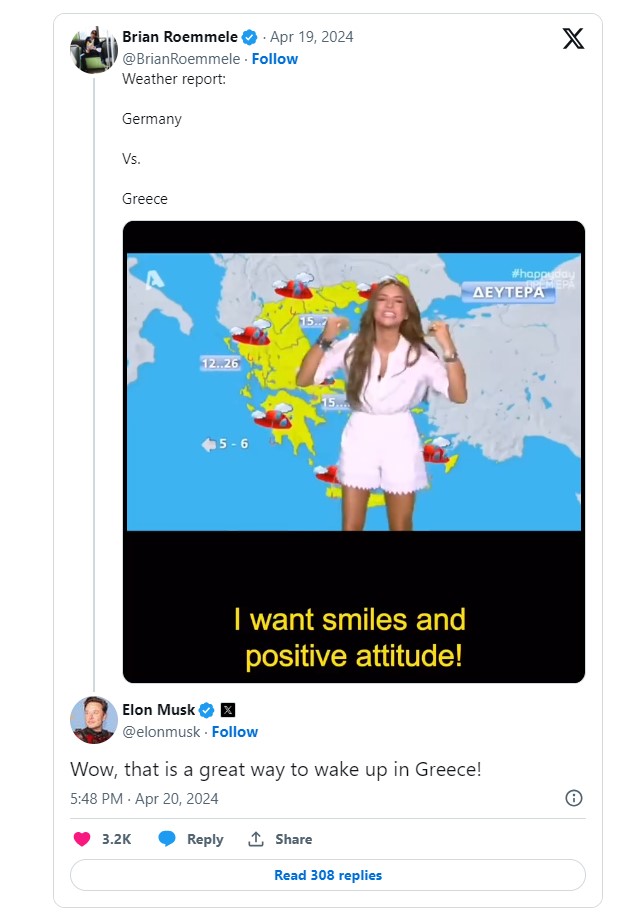Click the Apr 19, 2024 date of quoted tweet

(x=311, y=38)
